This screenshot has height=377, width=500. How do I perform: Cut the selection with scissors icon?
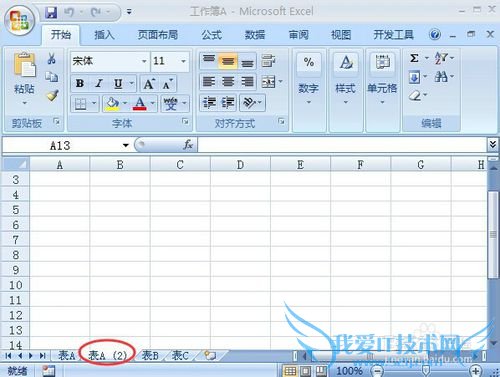(51, 58)
